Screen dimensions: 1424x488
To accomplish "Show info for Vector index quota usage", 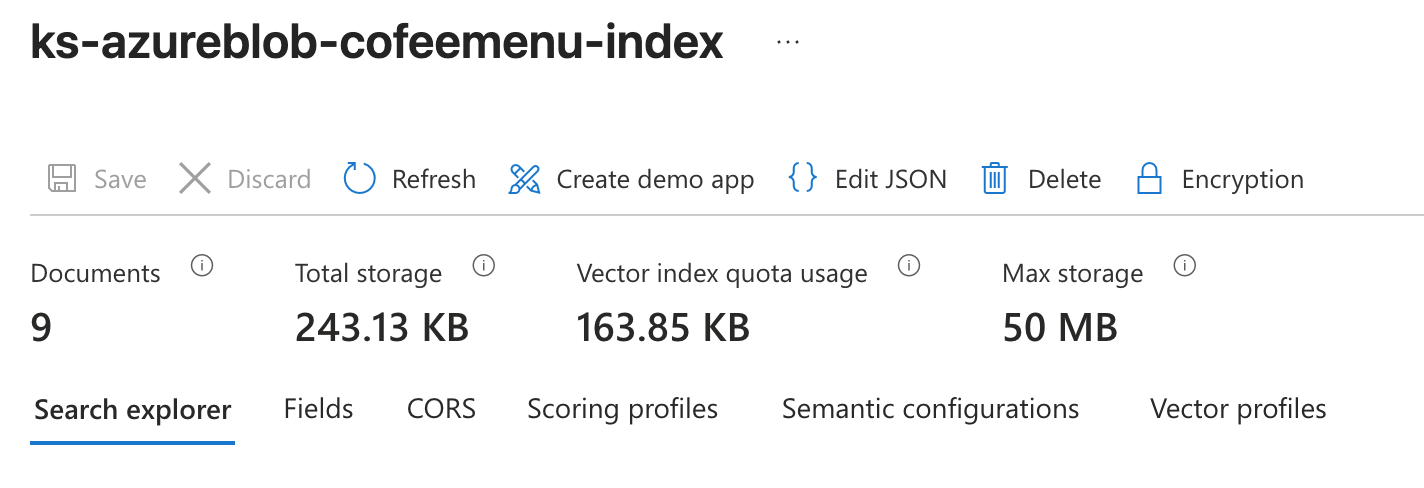I will tap(909, 266).
